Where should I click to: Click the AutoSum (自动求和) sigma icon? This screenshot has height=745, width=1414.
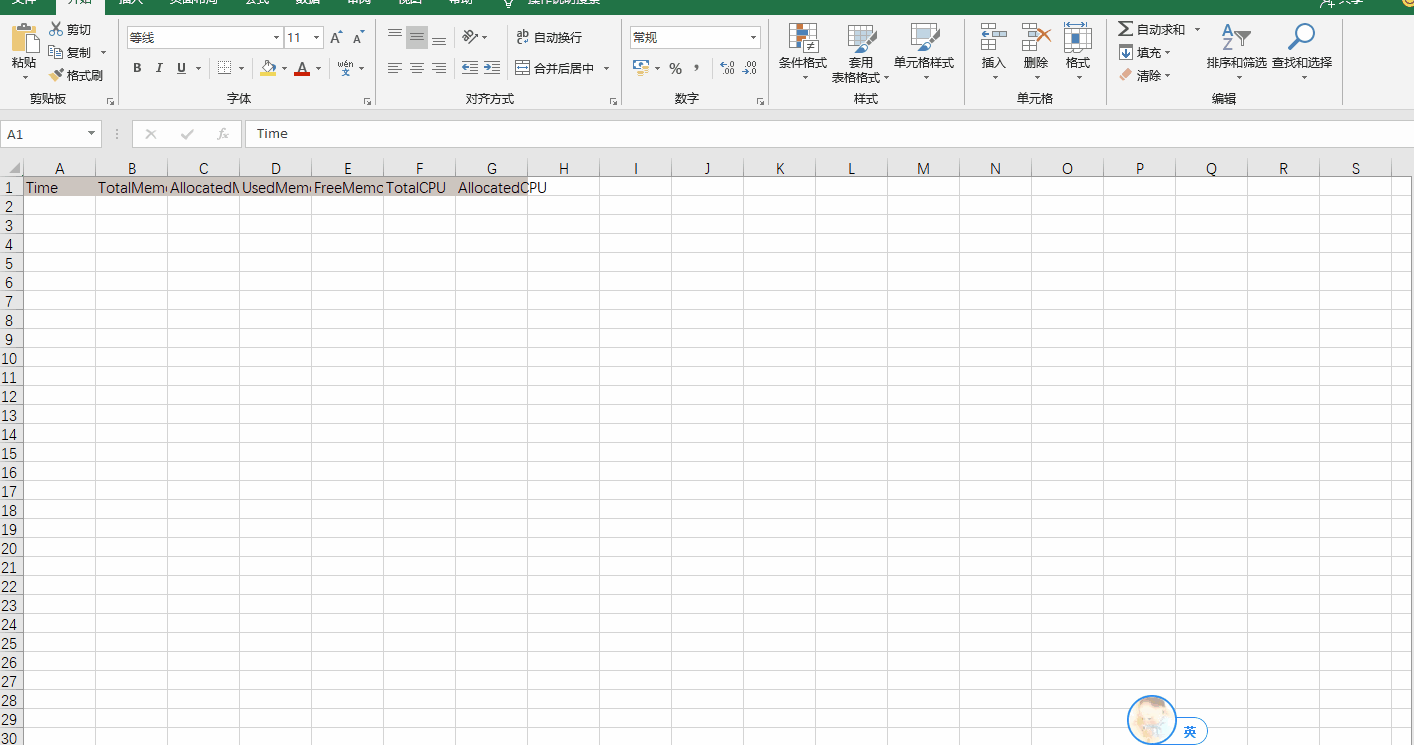tap(1126, 30)
